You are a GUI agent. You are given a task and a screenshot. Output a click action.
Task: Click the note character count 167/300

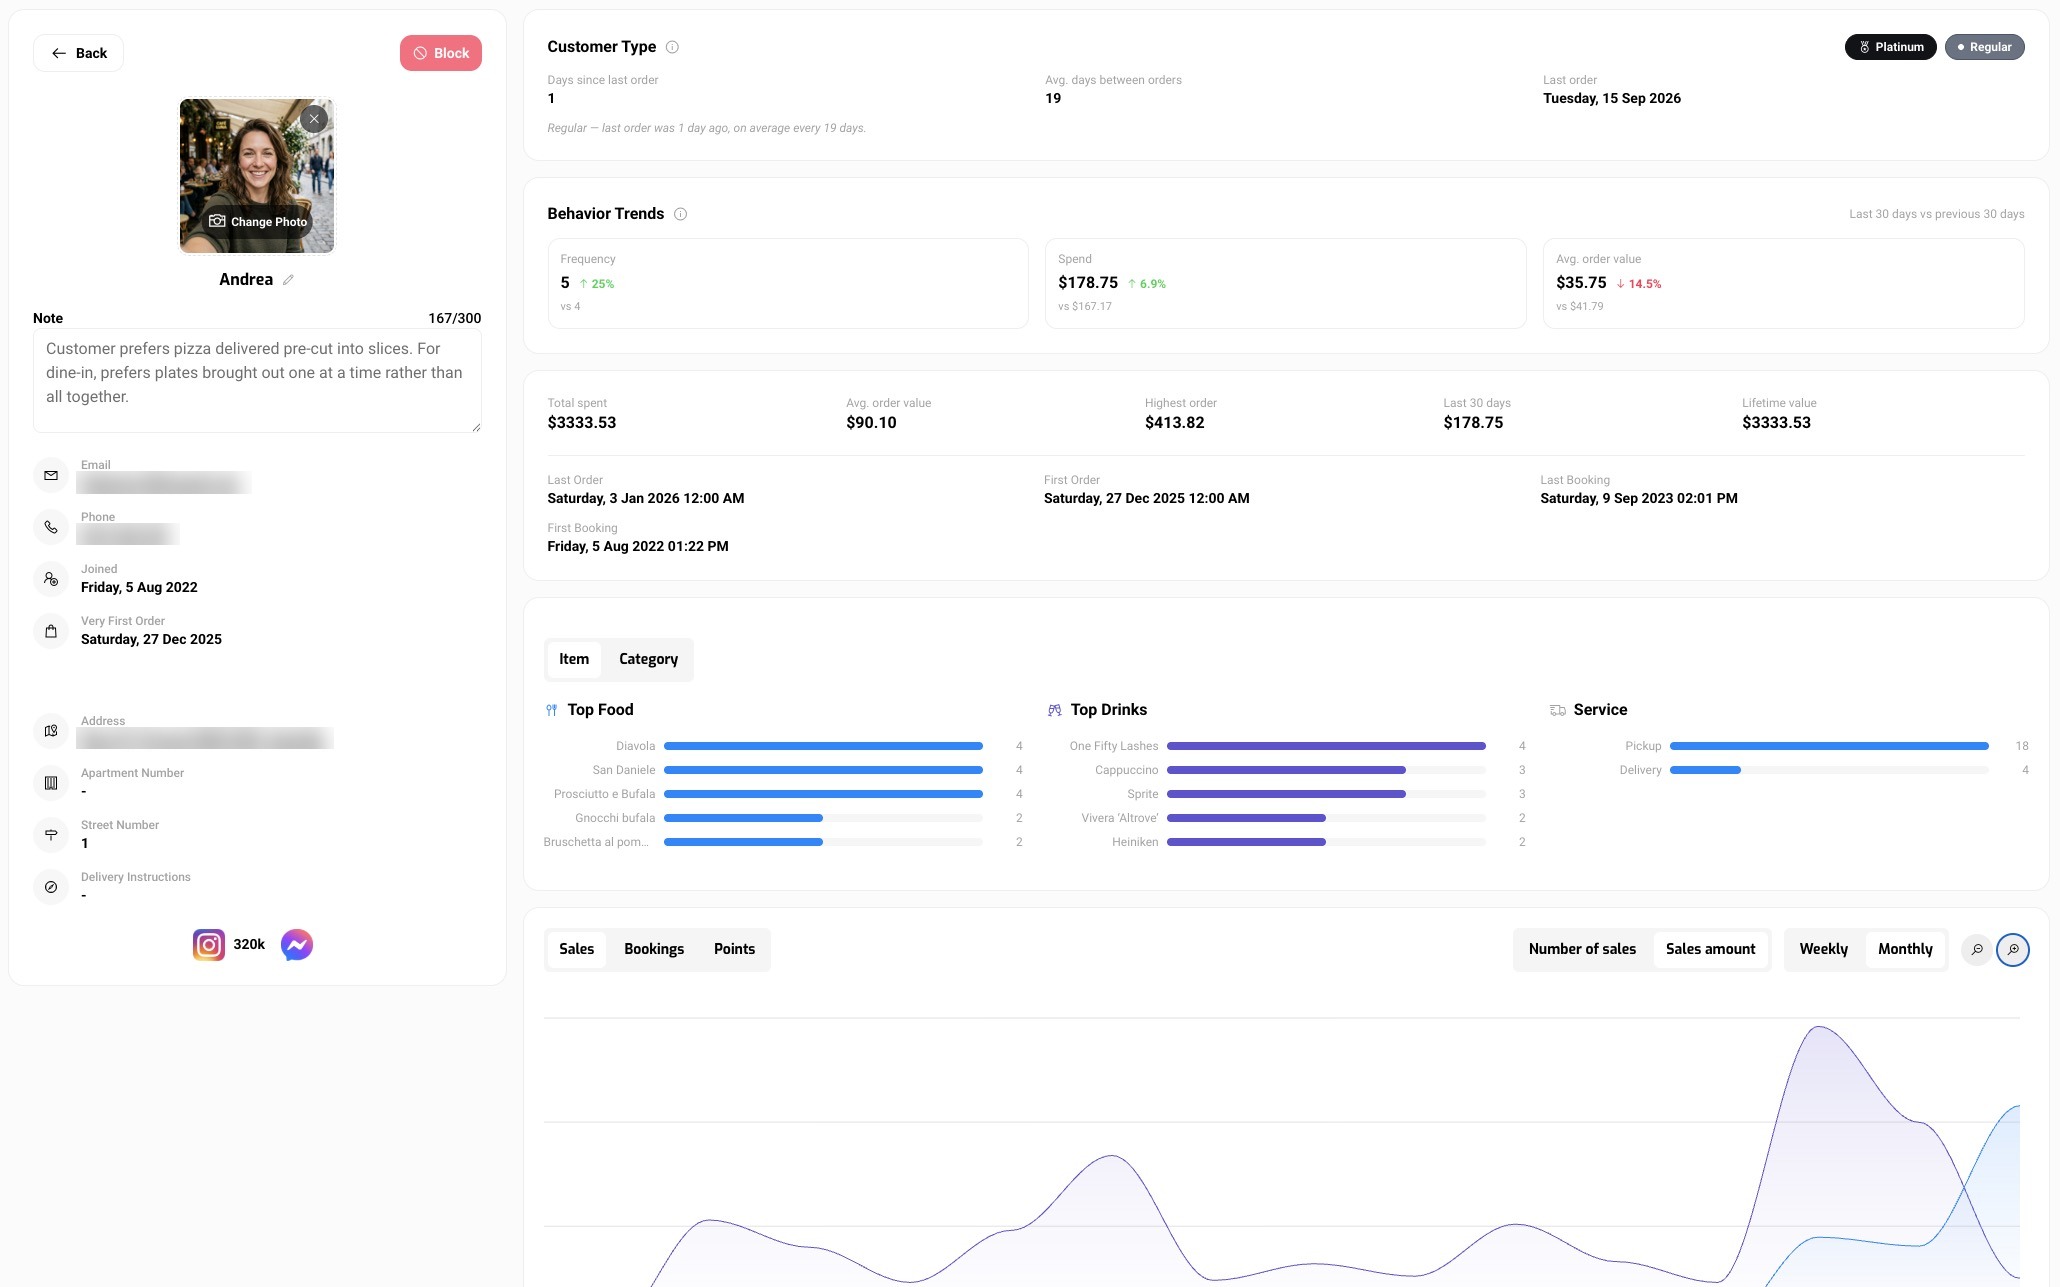[x=455, y=318]
